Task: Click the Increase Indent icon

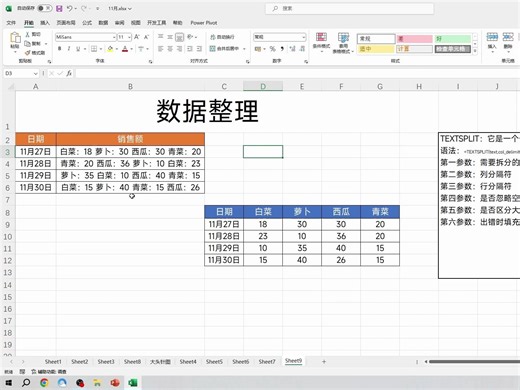Action: point(199,49)
